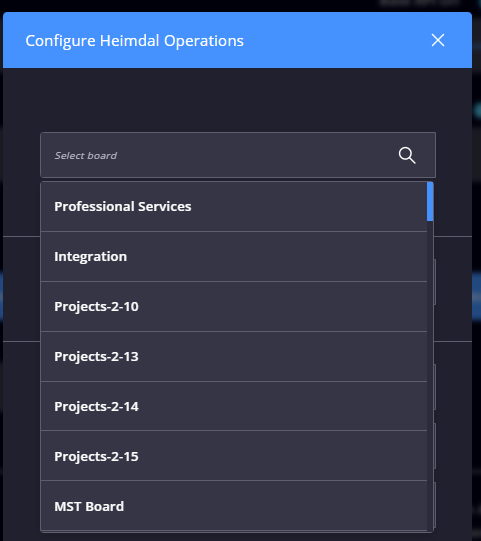The height and width of the screenshot is (541, 481).
Task: Click empty dialog area above board selector
Action: pyautogui.click(x=237, y=100)
